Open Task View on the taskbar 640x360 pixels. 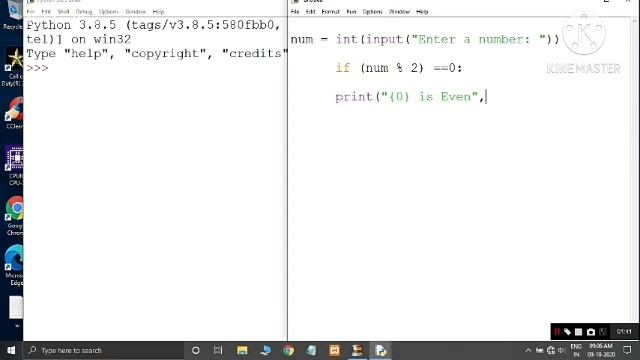218,350
